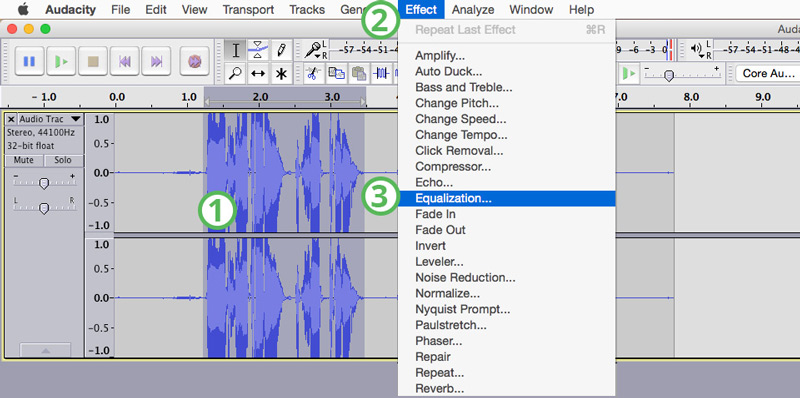800x398 pixels.
Task: Open the Window menu
Action: [531, 10]
